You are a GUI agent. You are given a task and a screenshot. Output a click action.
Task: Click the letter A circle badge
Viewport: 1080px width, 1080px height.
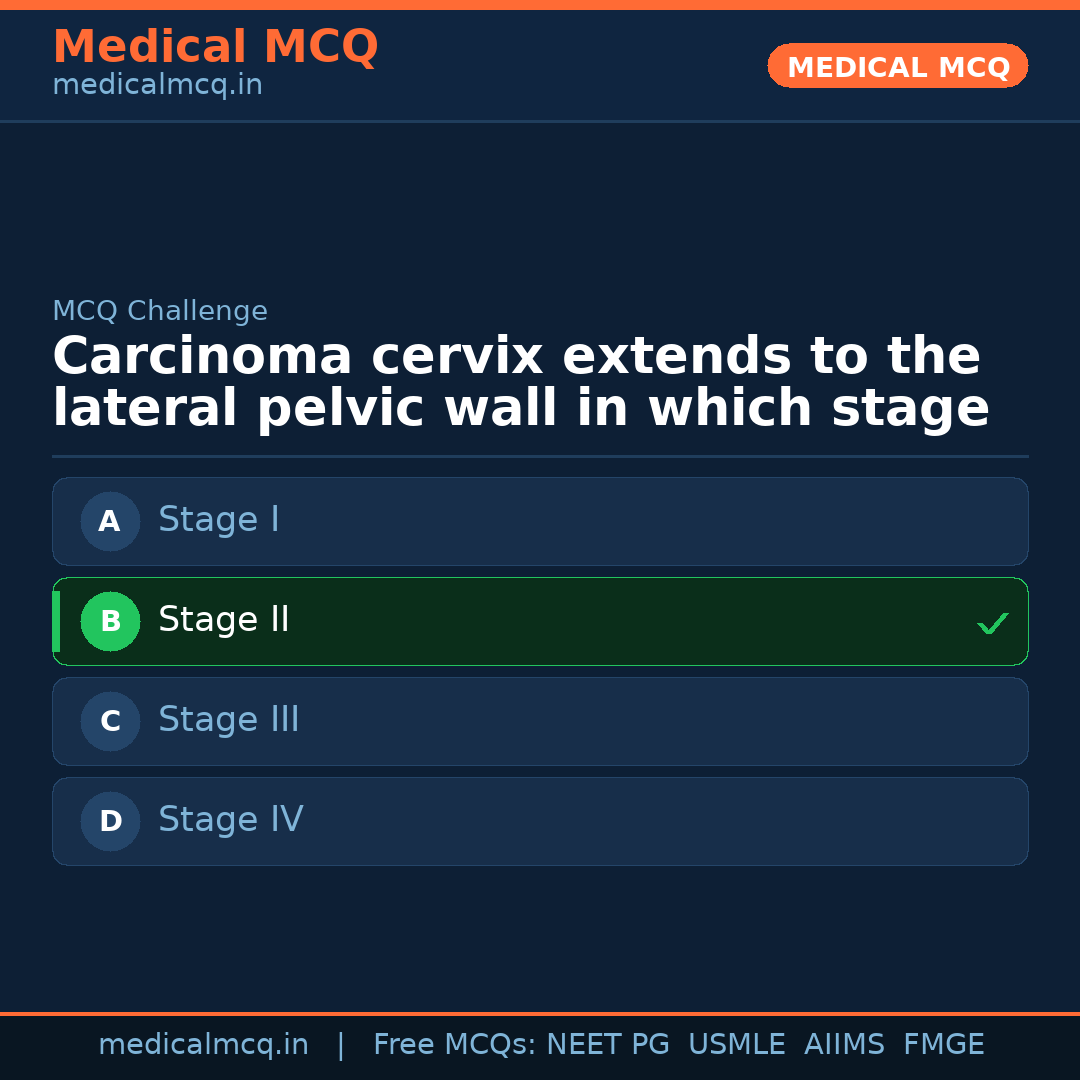tap(110, 521)
